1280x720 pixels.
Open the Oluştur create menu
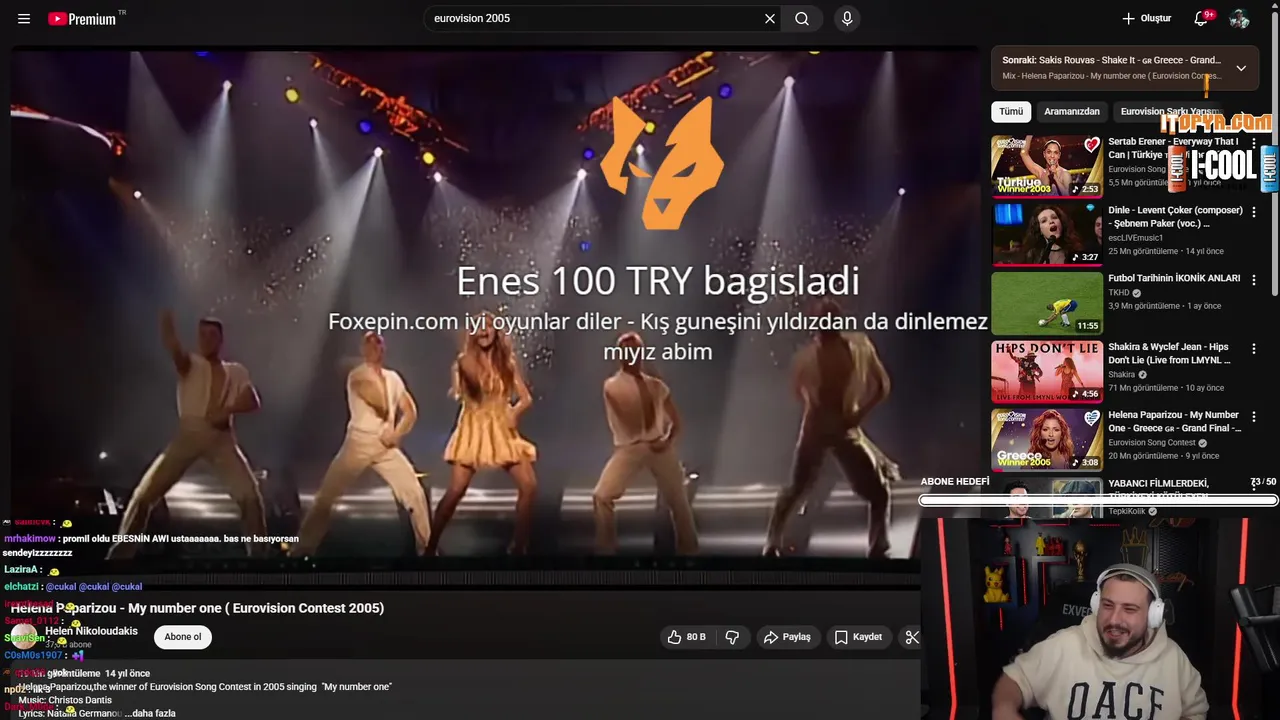click(1146, 19)
